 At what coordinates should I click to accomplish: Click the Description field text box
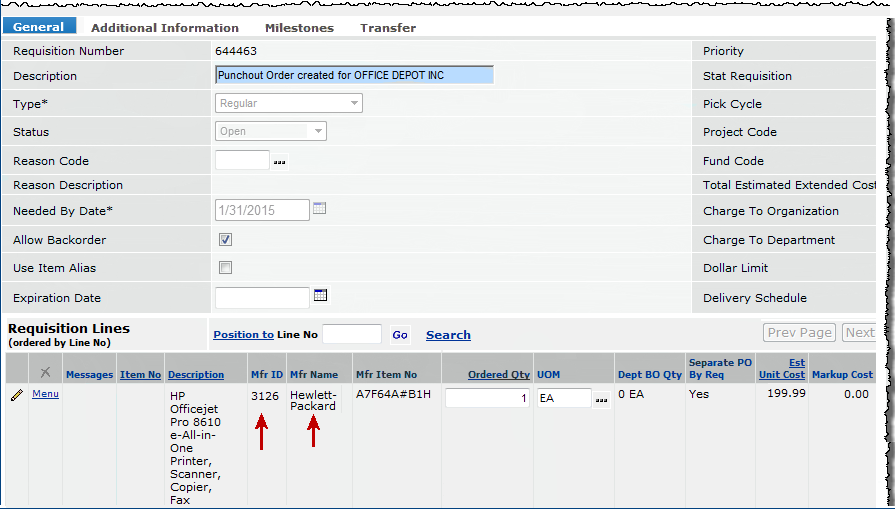(354, 75)
